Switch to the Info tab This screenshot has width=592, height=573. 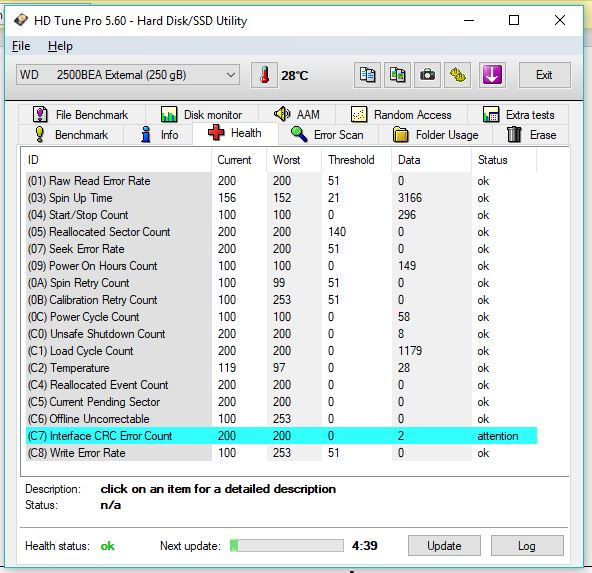pyautogui.click(x=159, y=135)
